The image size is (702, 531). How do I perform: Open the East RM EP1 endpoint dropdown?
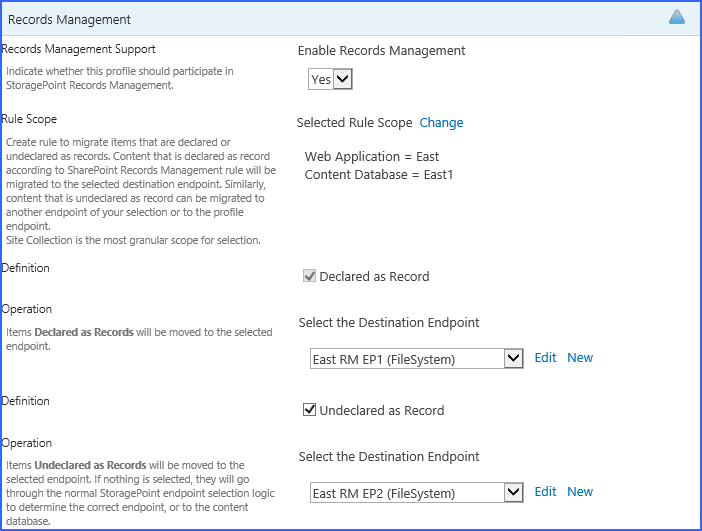tap(417, 358)
